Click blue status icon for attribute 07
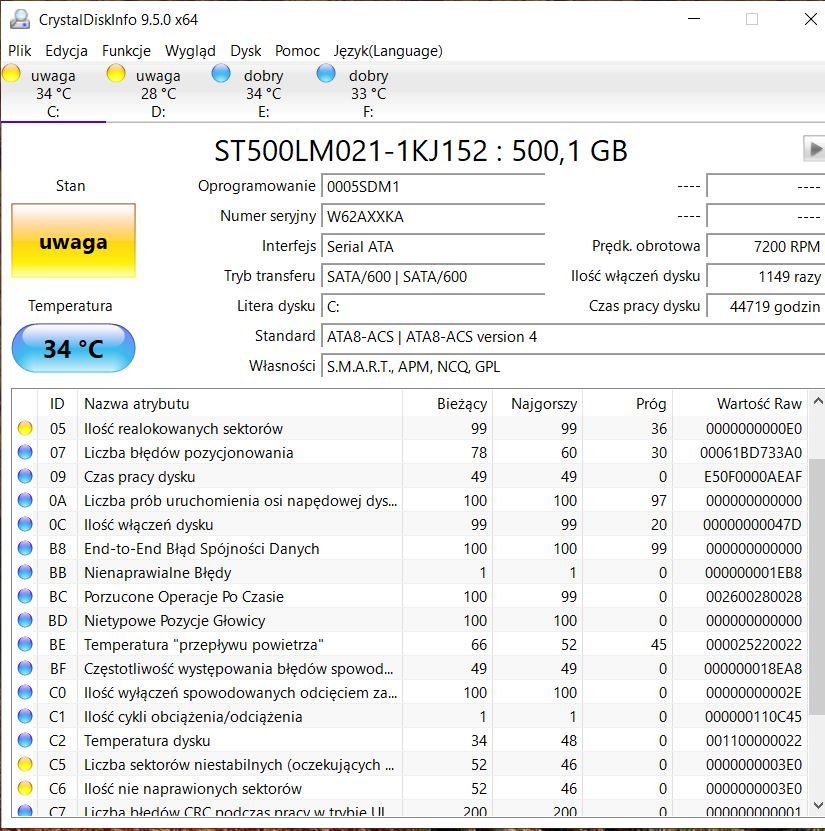This screenshot has height=831, width=825. click(x=25, y=452)
